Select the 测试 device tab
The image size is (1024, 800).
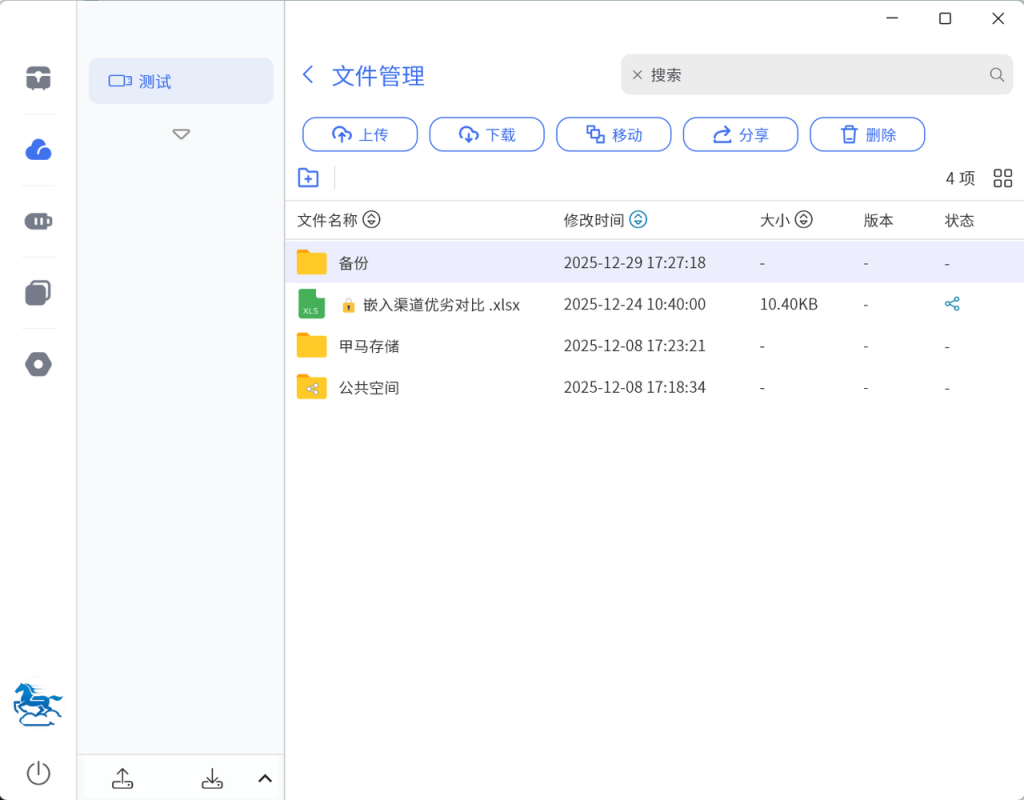(181, 81)
